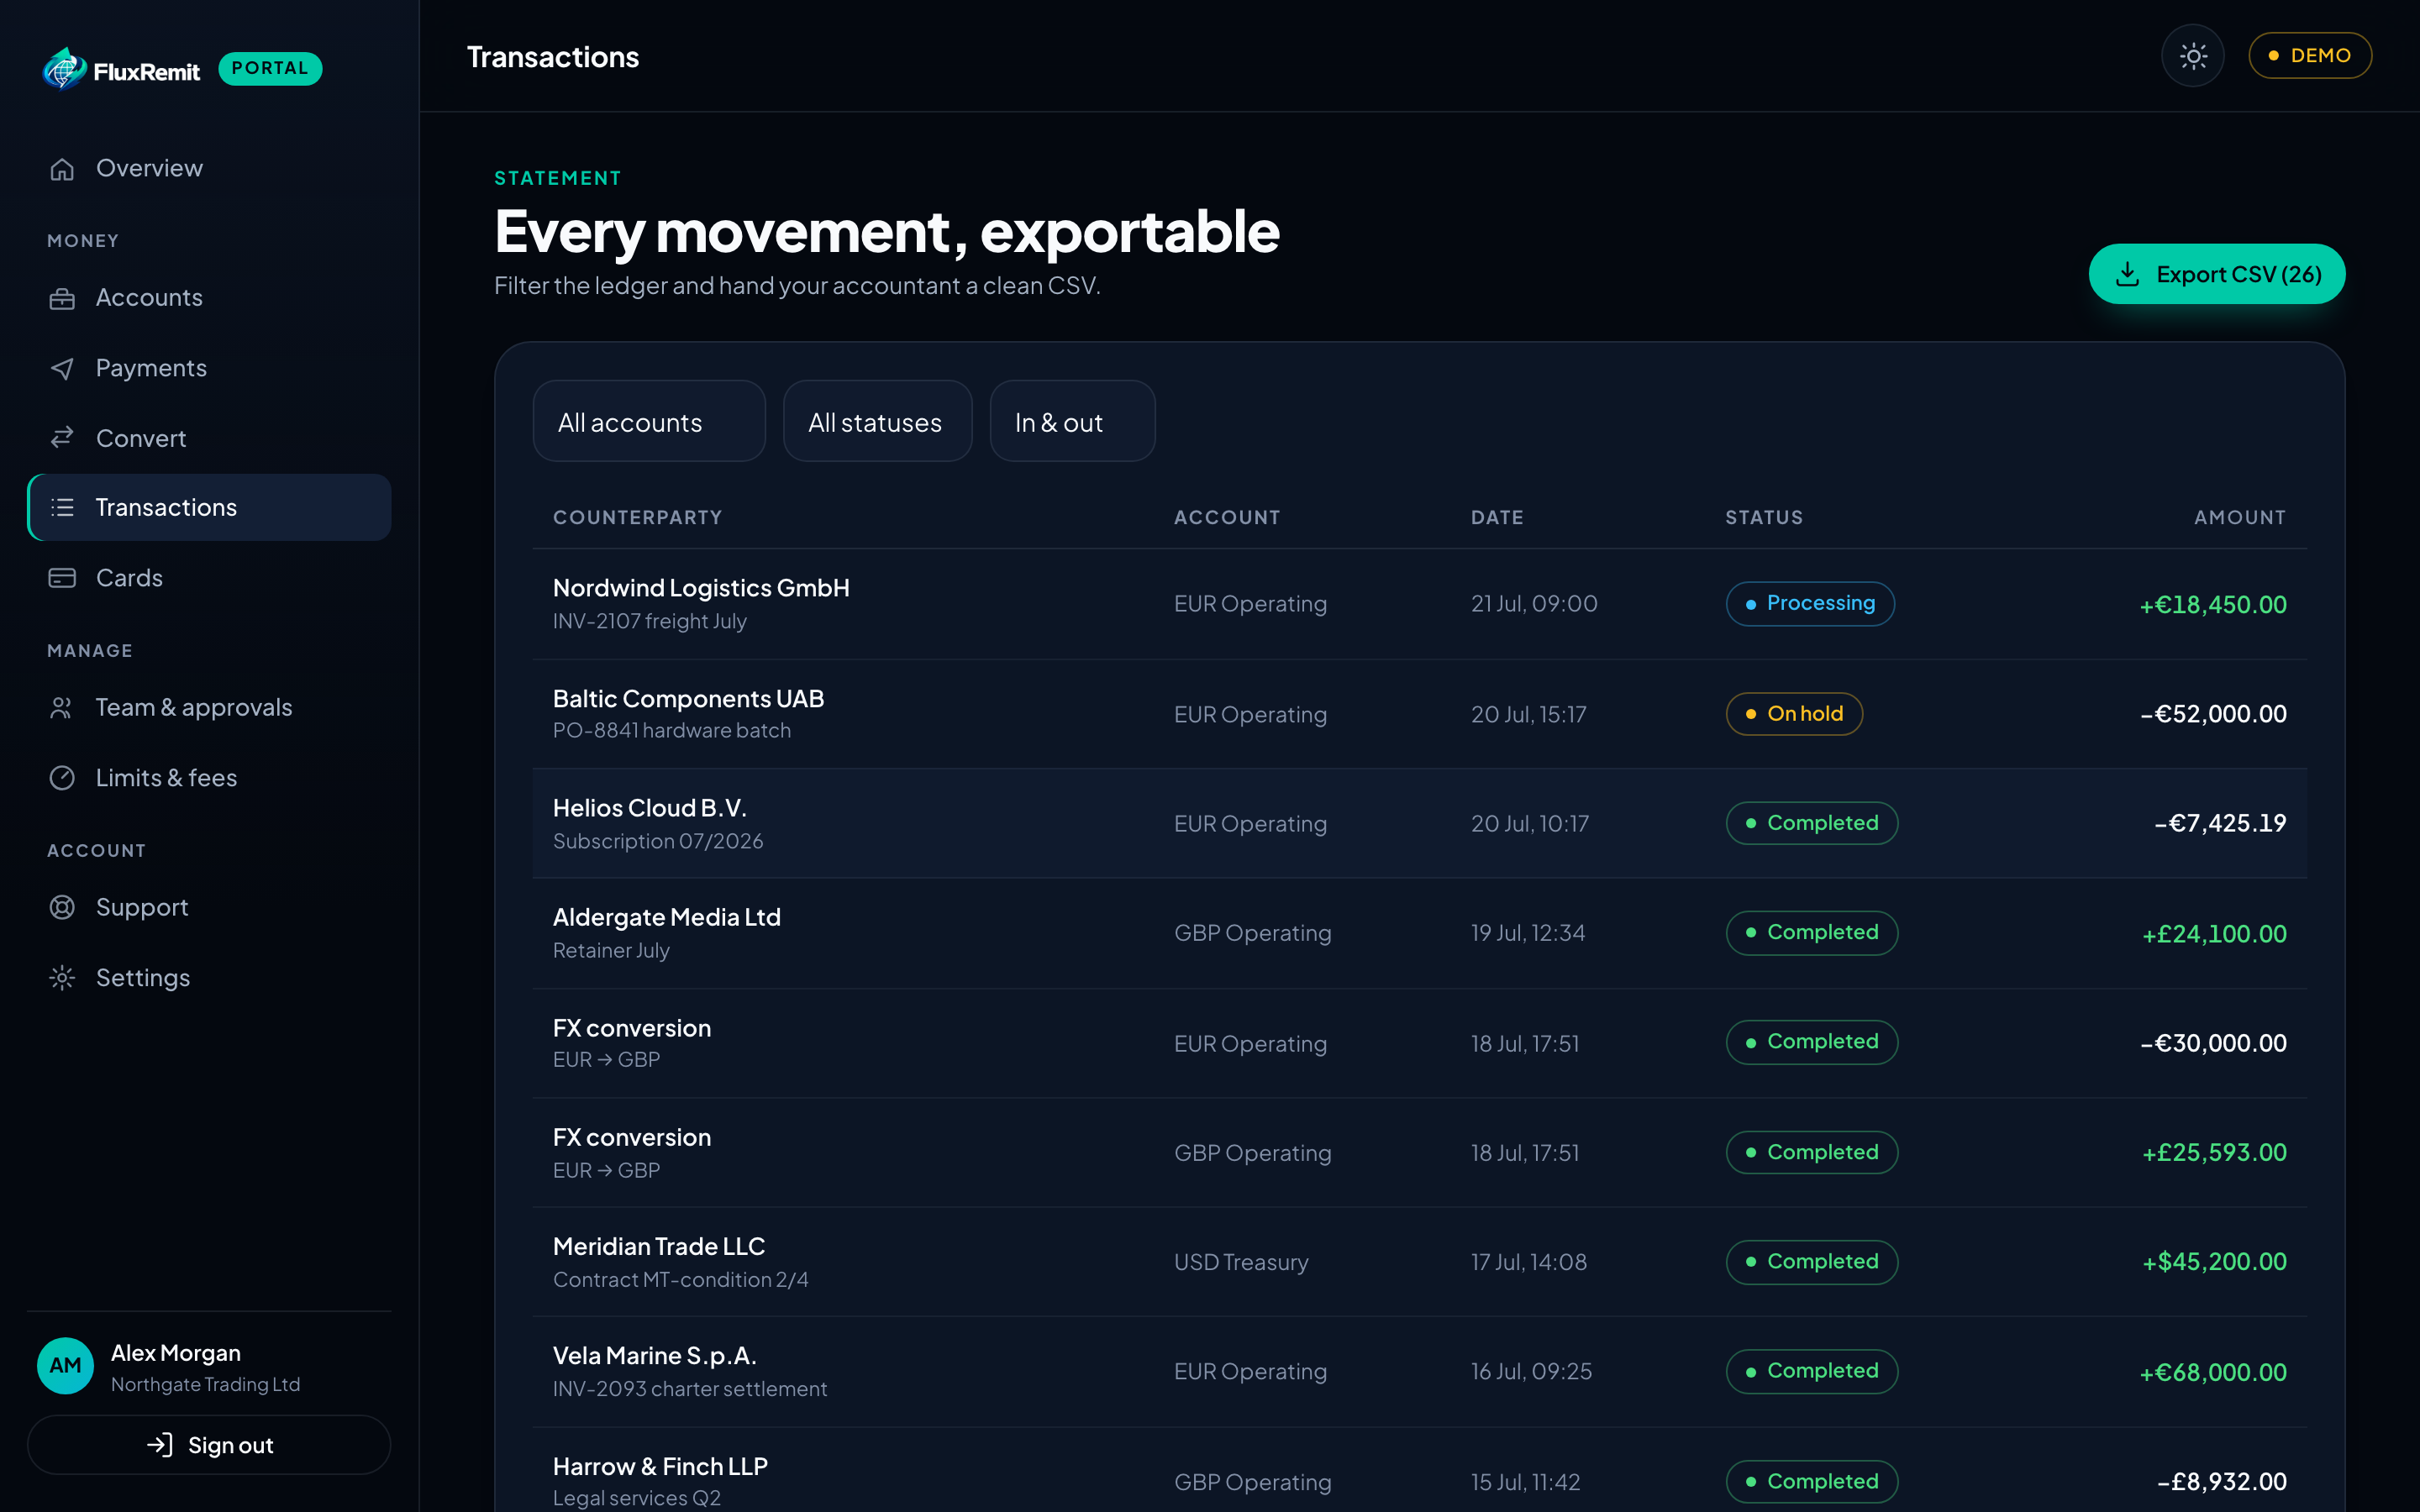Open the Convert section
This screenshot has height=1512, width=2420.
point(209,438)
